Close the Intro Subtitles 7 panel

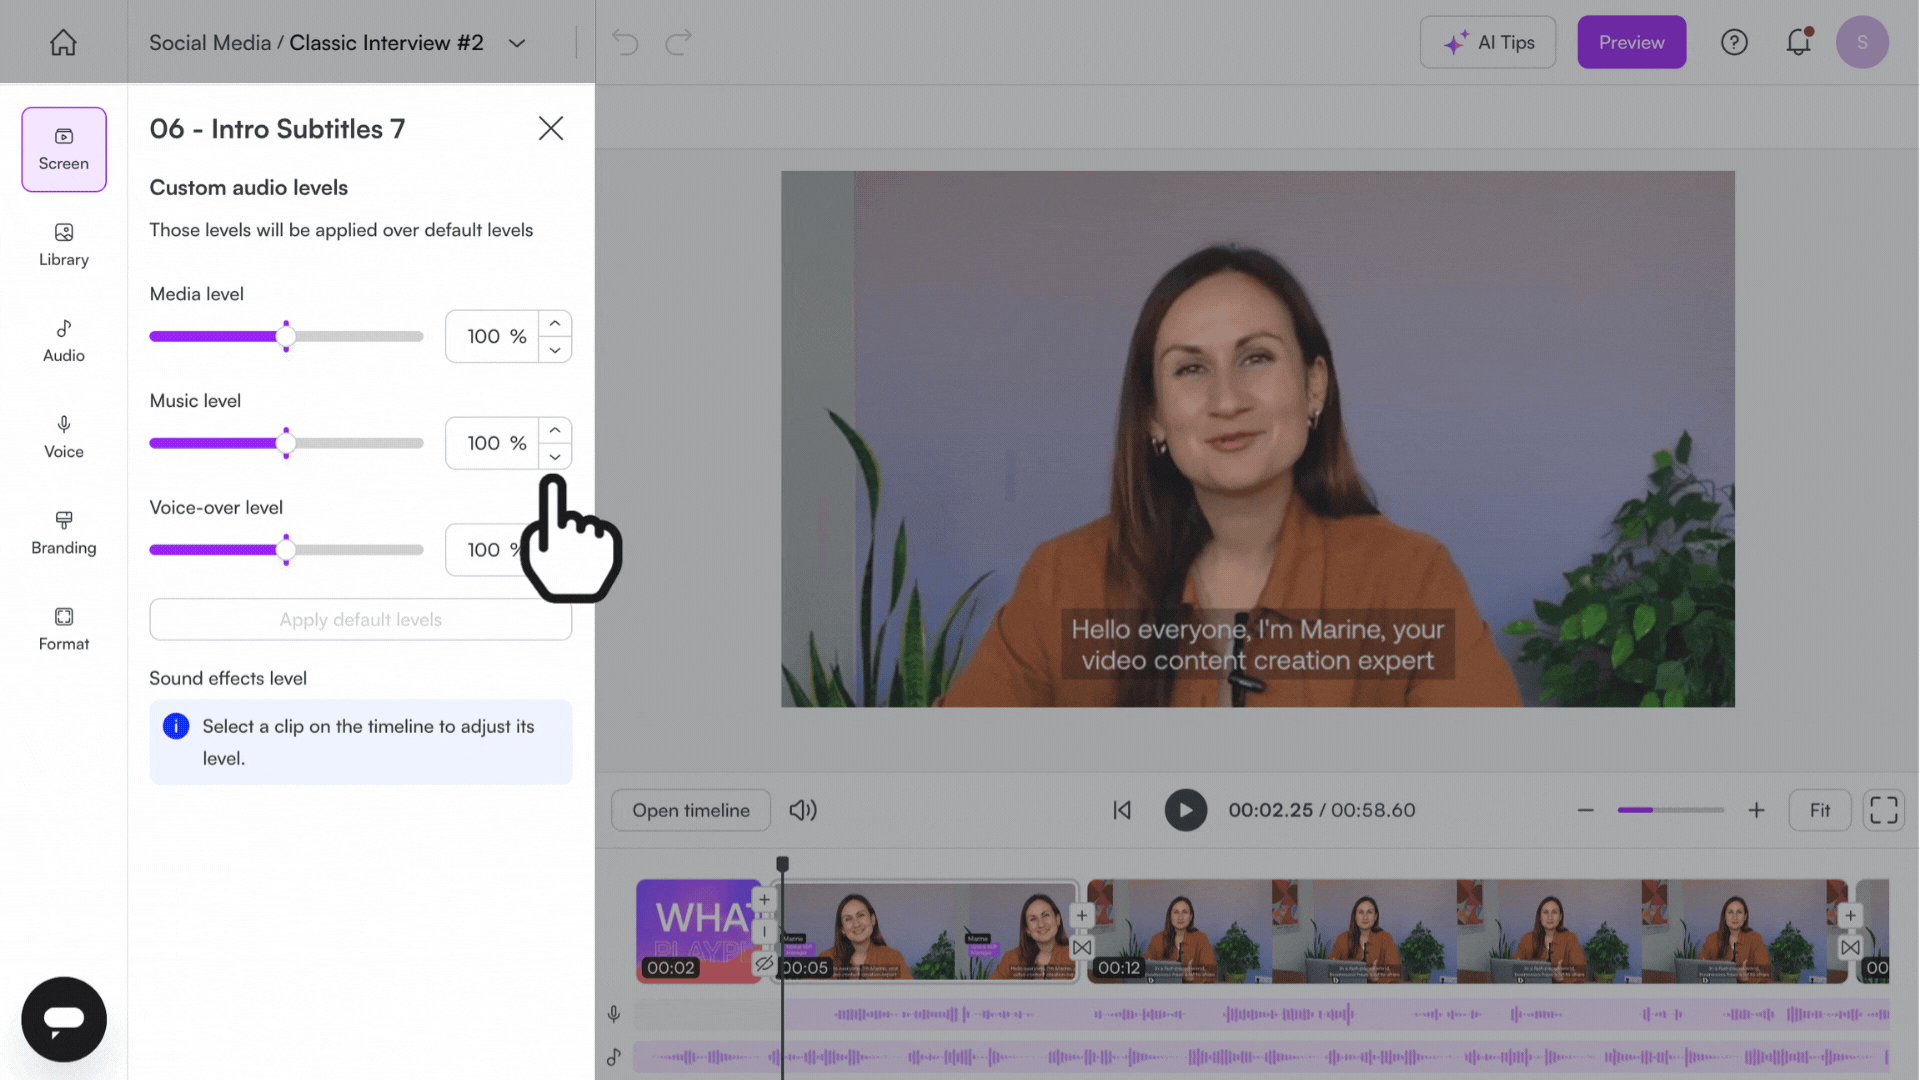[x=551, y=128]
